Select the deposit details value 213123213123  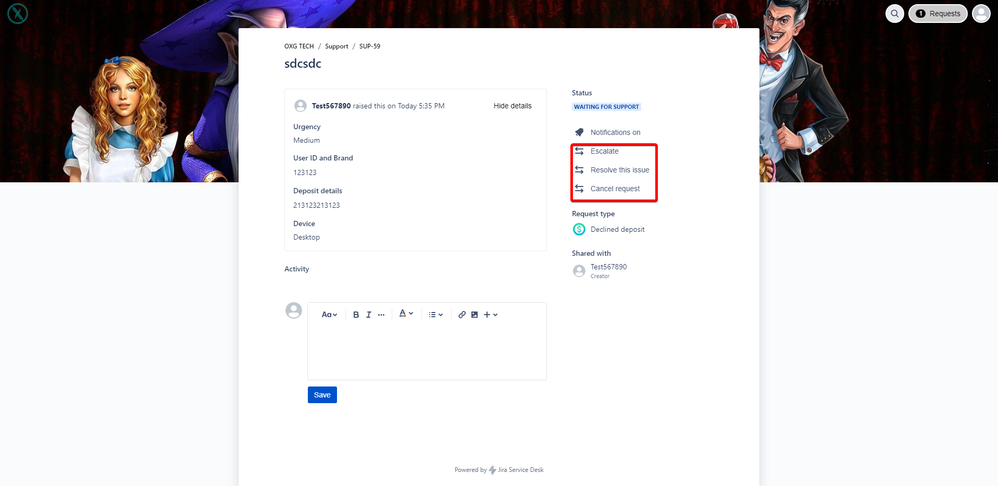tap(316, 205)
